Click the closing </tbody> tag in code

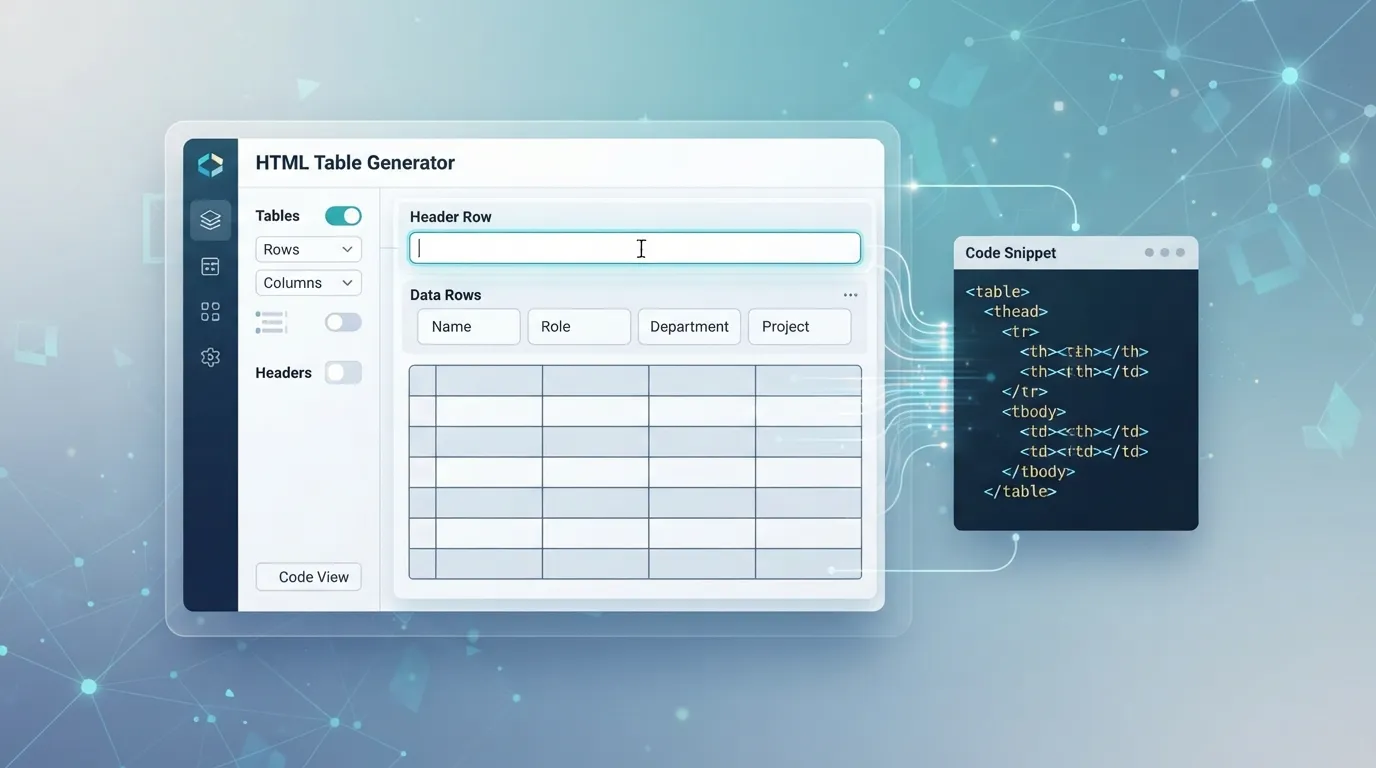coord(1038,472)
